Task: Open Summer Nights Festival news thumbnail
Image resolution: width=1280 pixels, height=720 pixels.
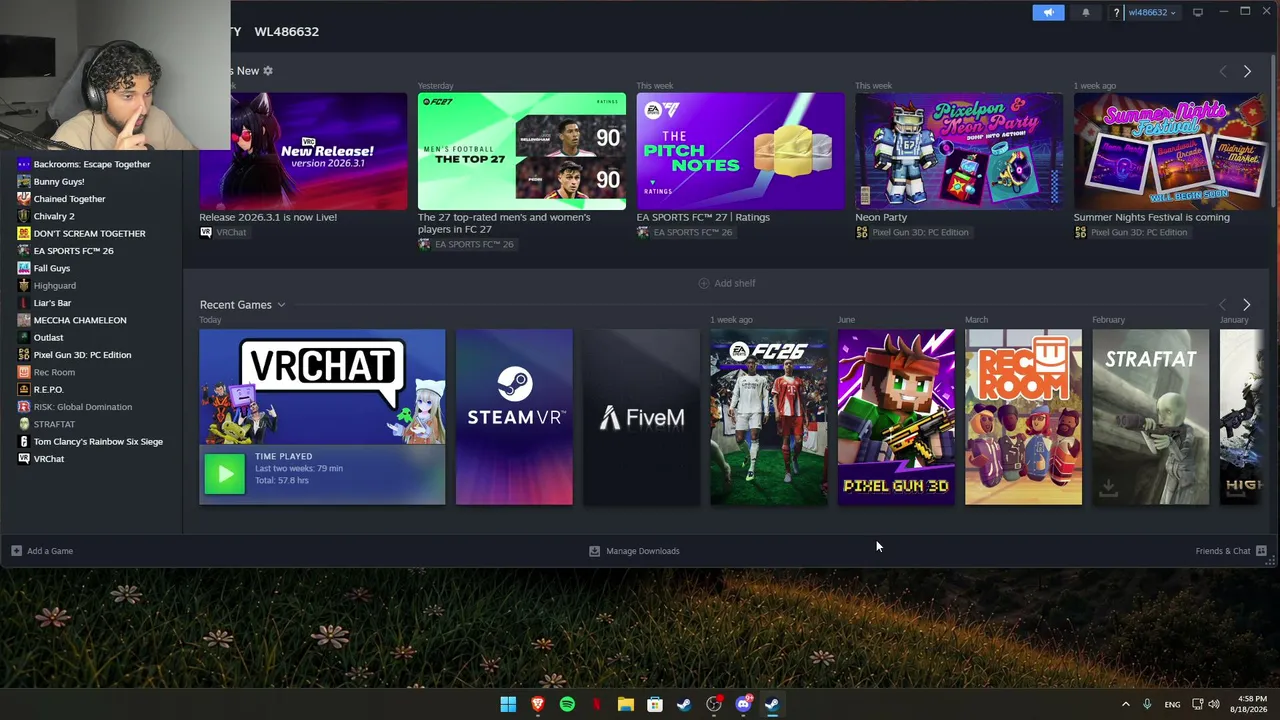Action: coord(1170,151)
